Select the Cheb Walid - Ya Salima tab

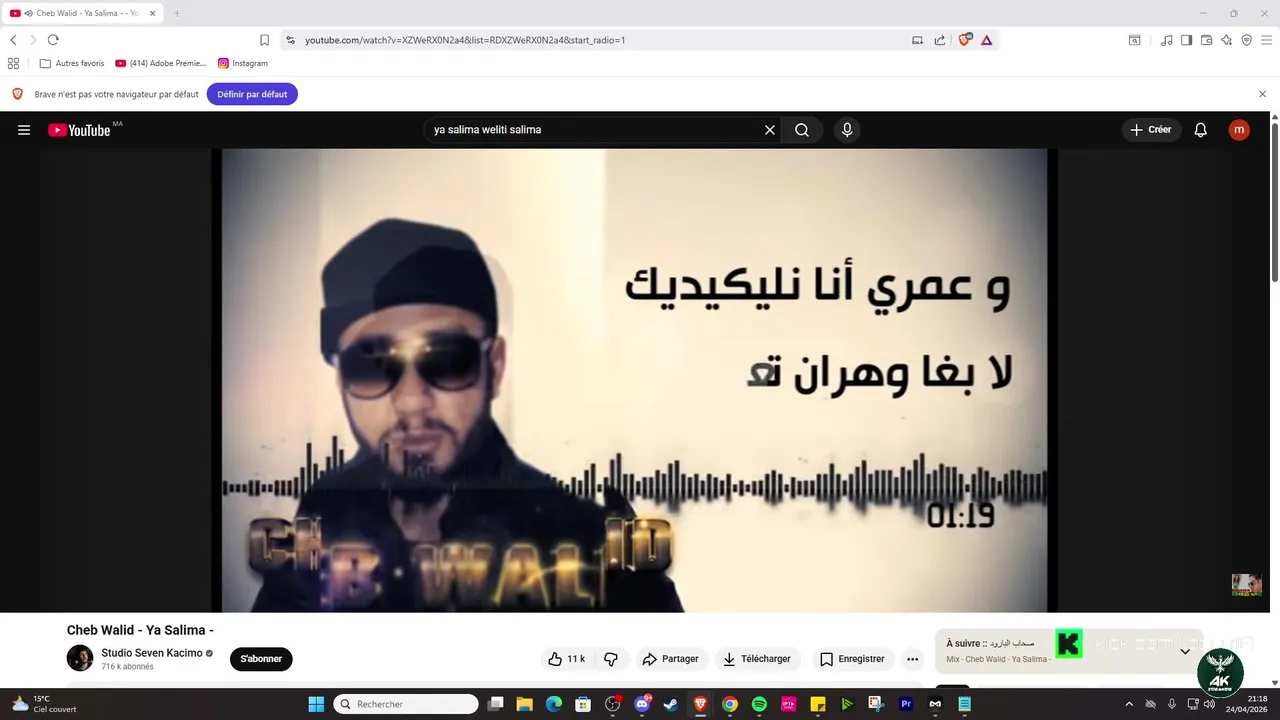pyautogui.click(x=83, y=13)
